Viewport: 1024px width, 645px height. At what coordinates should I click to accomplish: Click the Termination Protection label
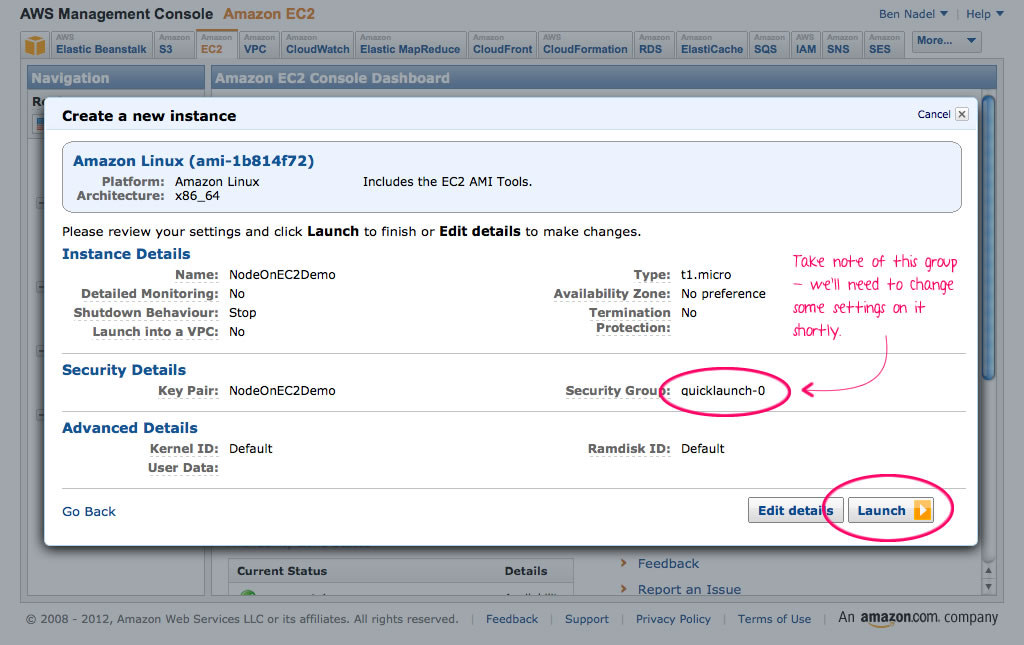pyautogui.click(x=630, y=320)
